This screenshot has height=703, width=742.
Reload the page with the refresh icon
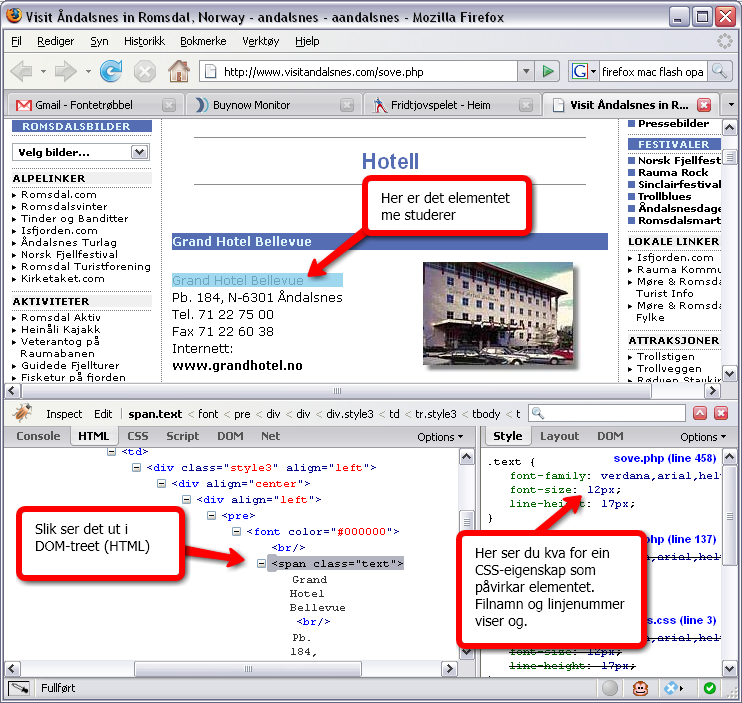pos(111,71)
